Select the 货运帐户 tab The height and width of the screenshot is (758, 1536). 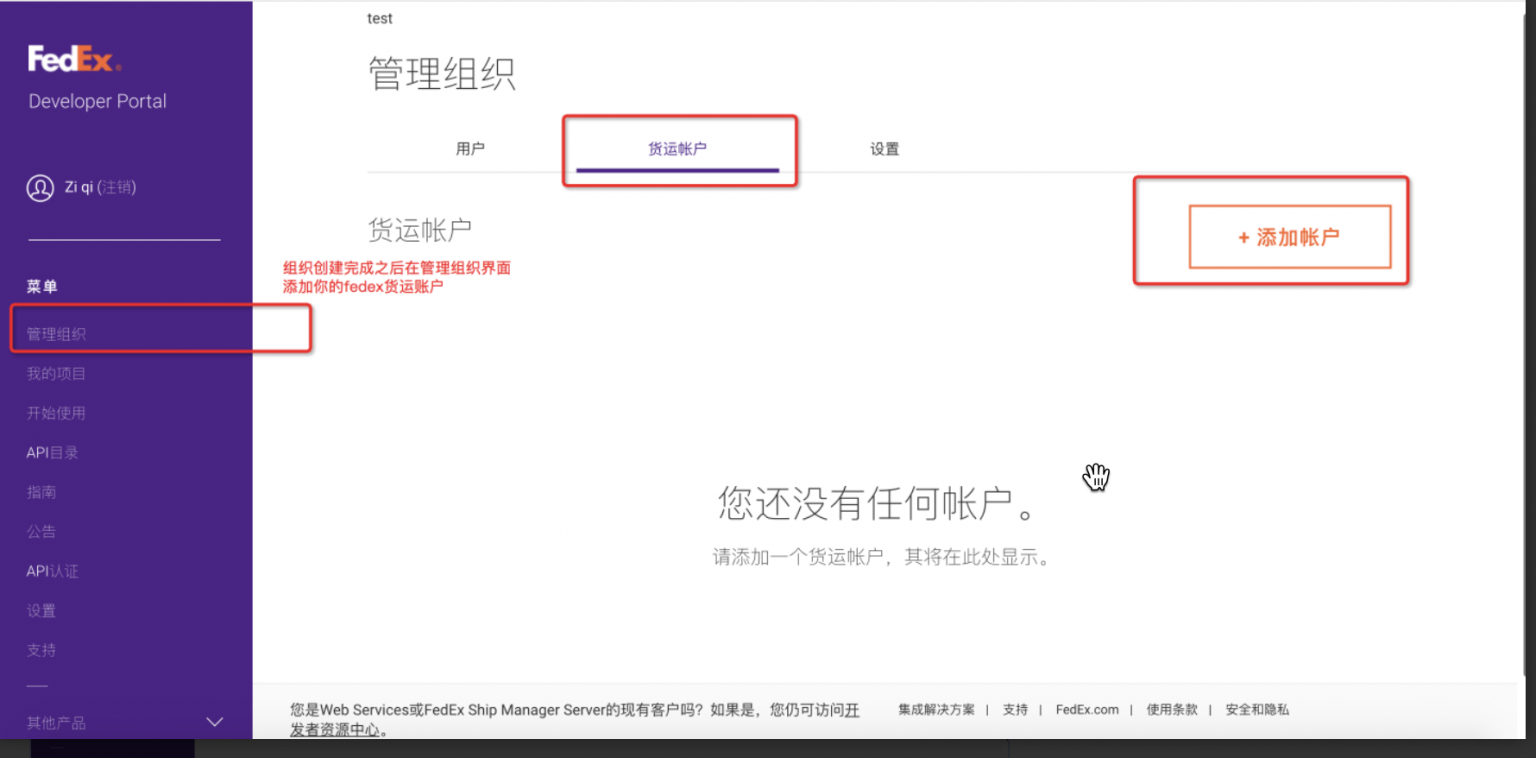pyautogui.click(x=677, y=149)
